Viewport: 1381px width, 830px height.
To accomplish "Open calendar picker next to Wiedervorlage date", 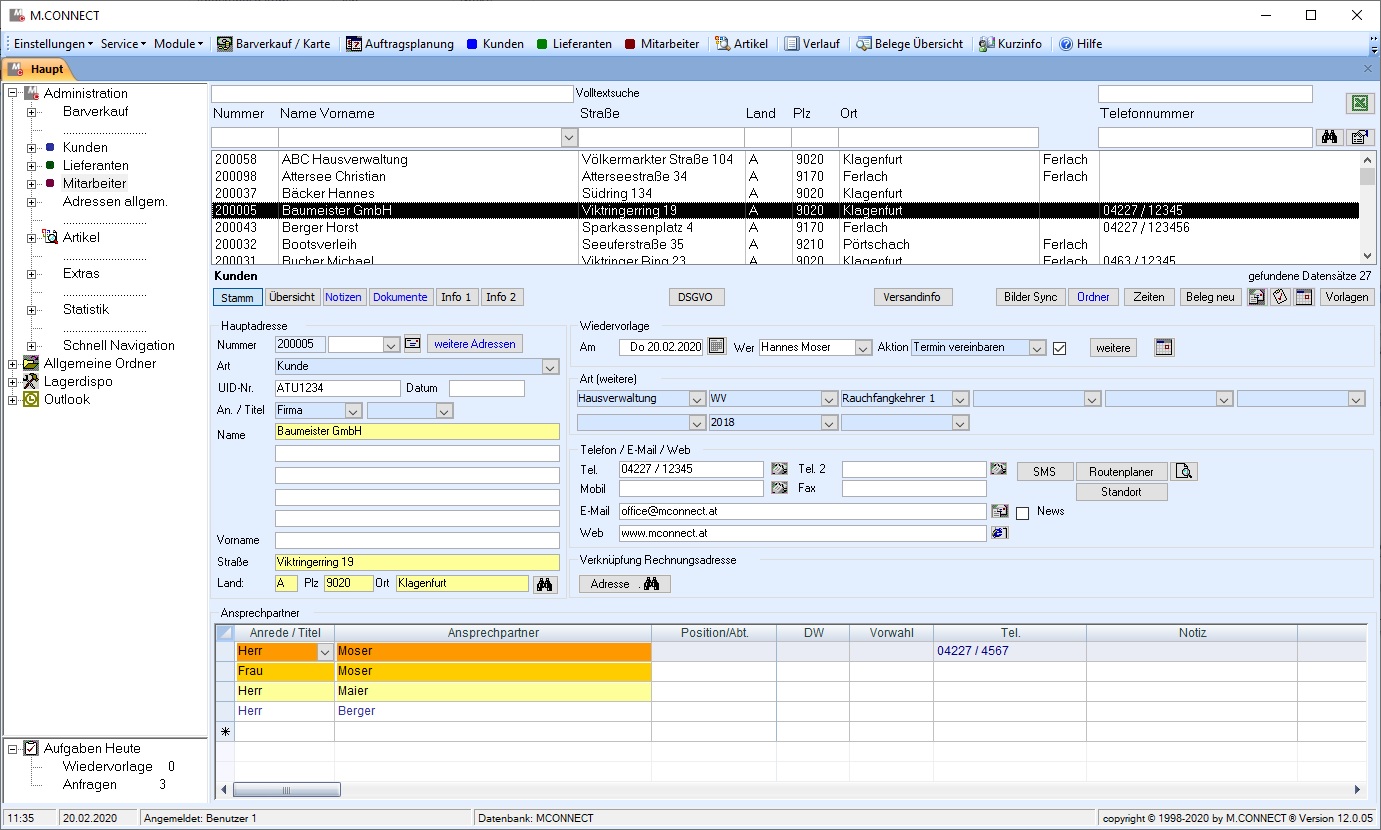I will [x=716, y=347].
